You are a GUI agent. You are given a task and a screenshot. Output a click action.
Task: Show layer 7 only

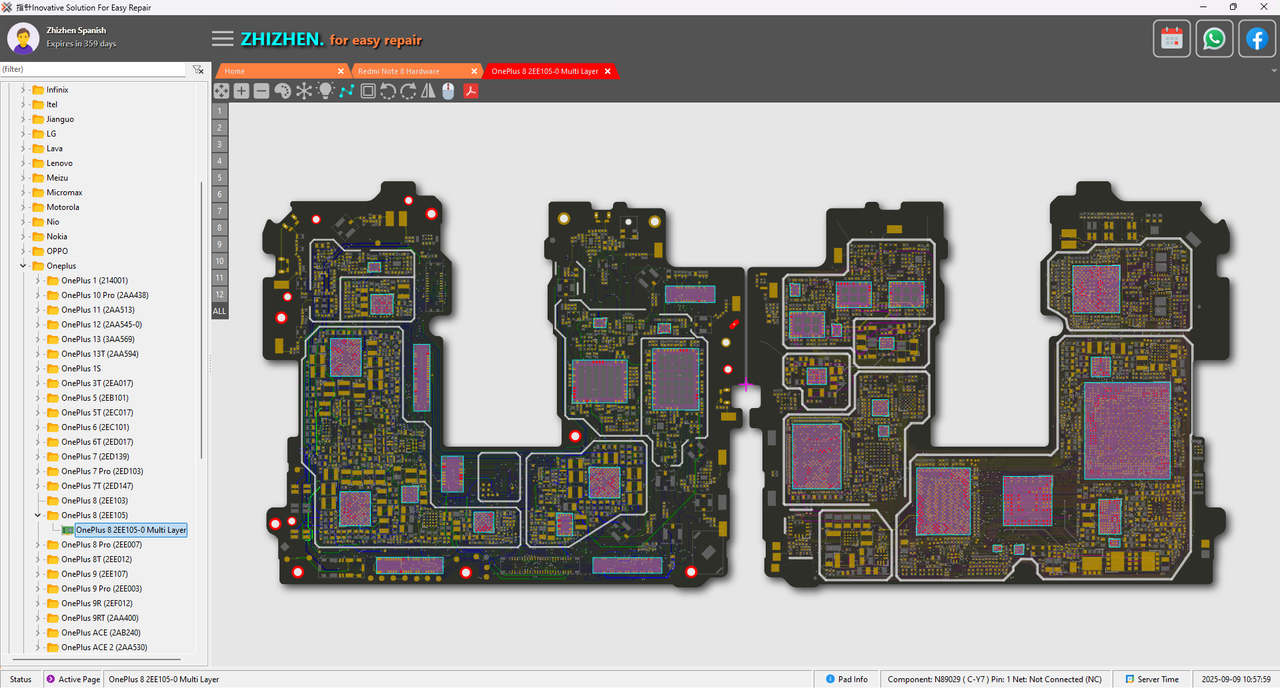tap(219, 211)
